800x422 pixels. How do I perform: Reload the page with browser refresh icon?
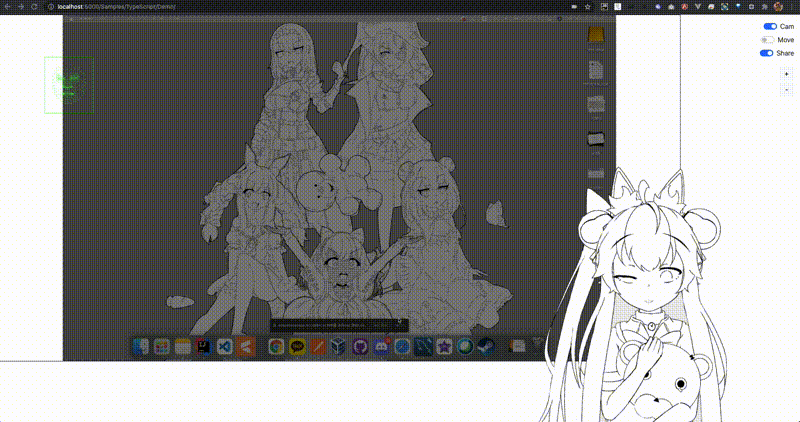coord(34,7)
